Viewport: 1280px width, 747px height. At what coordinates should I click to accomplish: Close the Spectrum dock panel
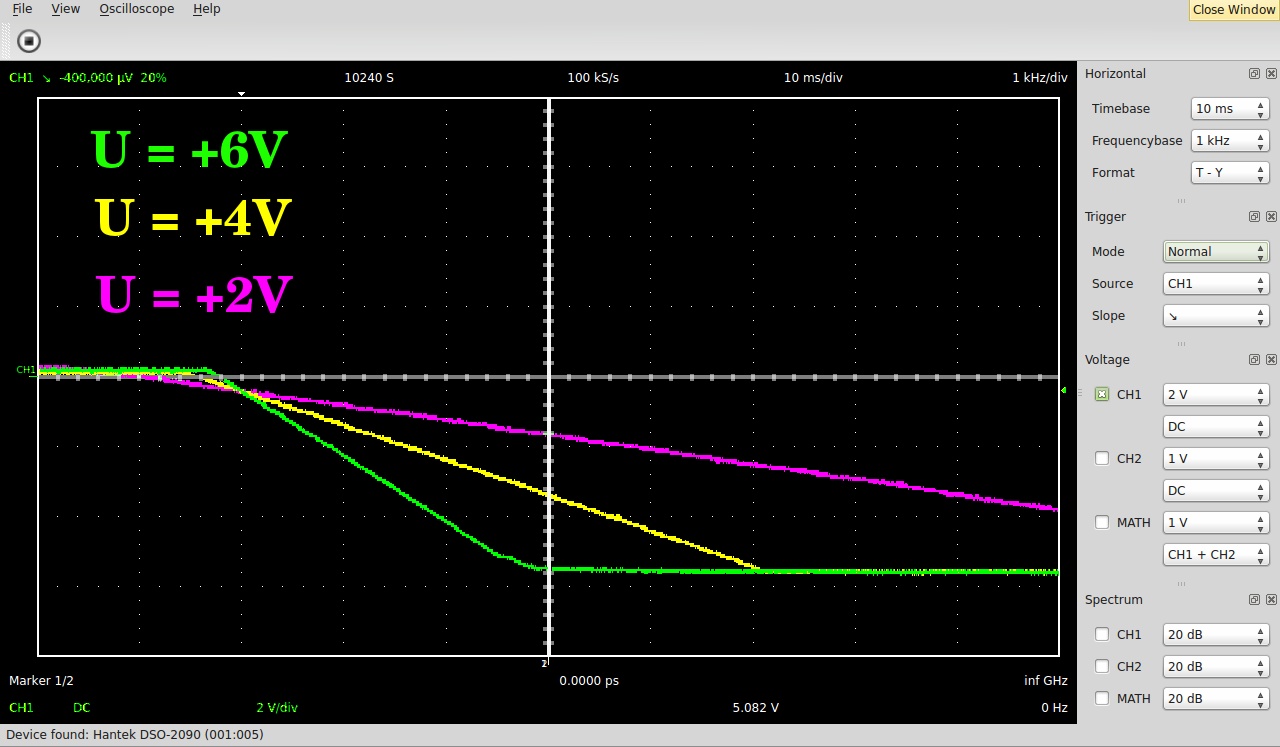(1271, 600)
